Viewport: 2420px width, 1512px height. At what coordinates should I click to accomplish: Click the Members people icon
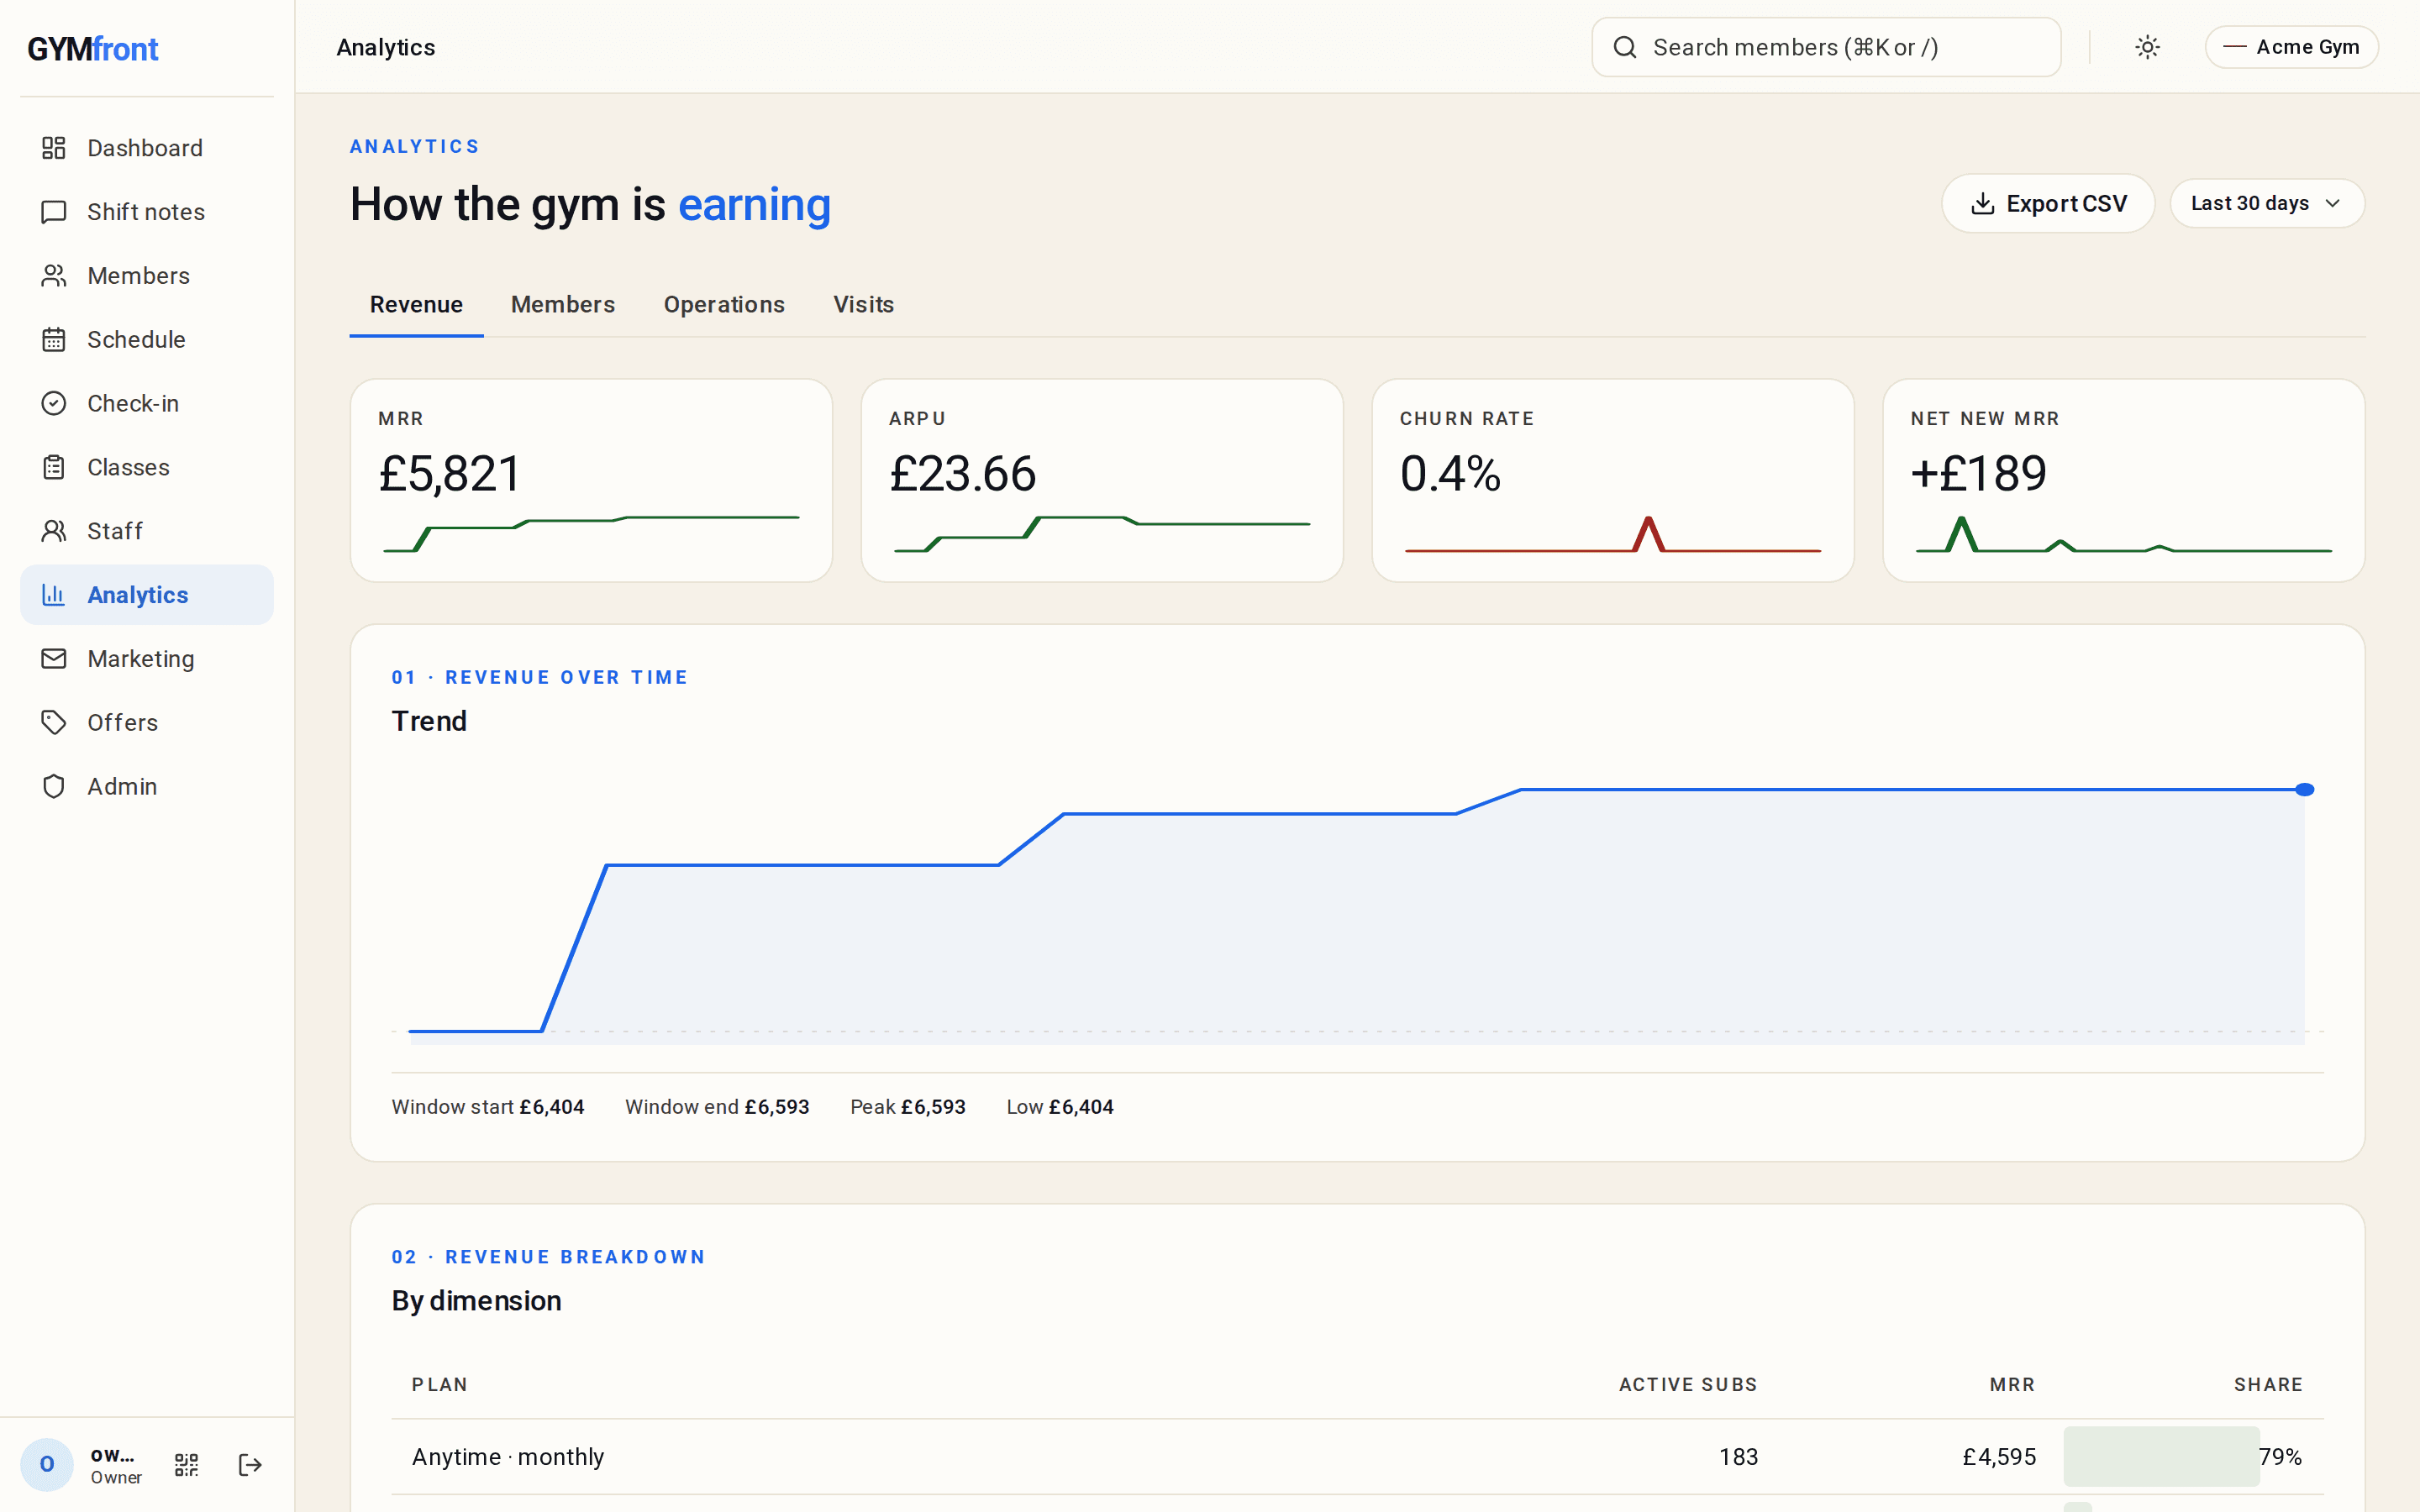(x=54, y=276)
